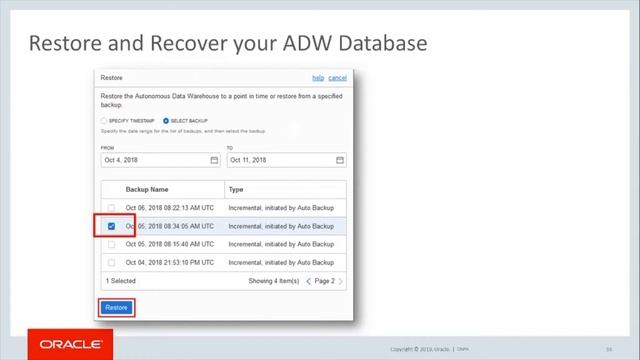
Task: Click the Restore button
Action: [116, 308]
